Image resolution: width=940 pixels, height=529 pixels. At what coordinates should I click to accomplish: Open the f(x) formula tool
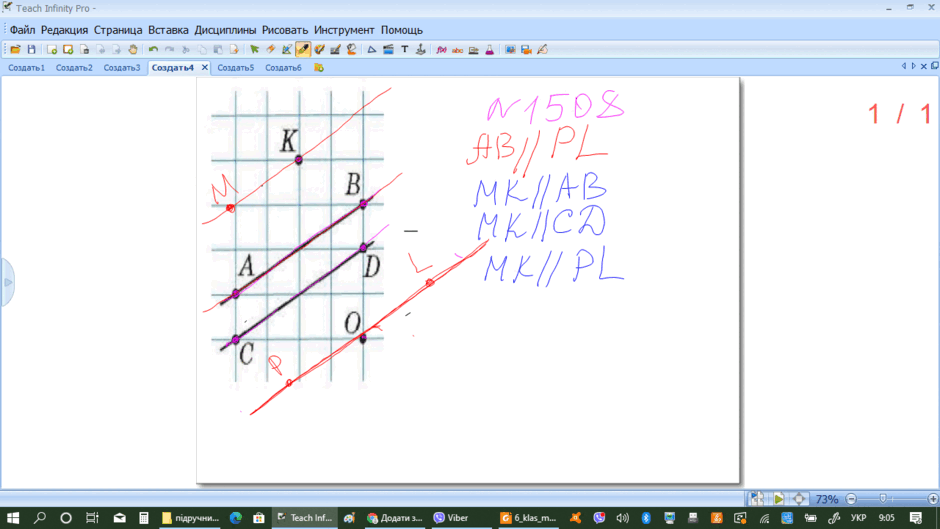(x=441, y=50)
